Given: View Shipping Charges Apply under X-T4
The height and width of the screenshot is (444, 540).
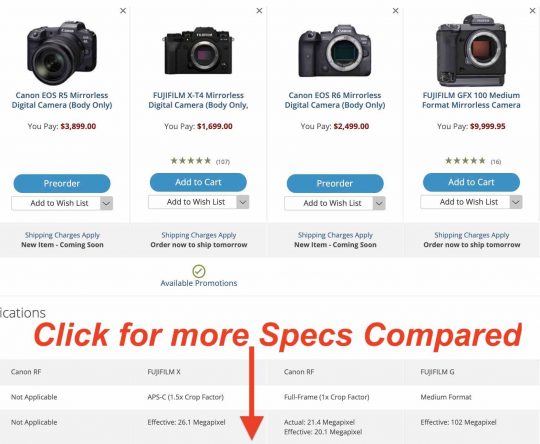Looking at the screenshot, I should [199, 235].
